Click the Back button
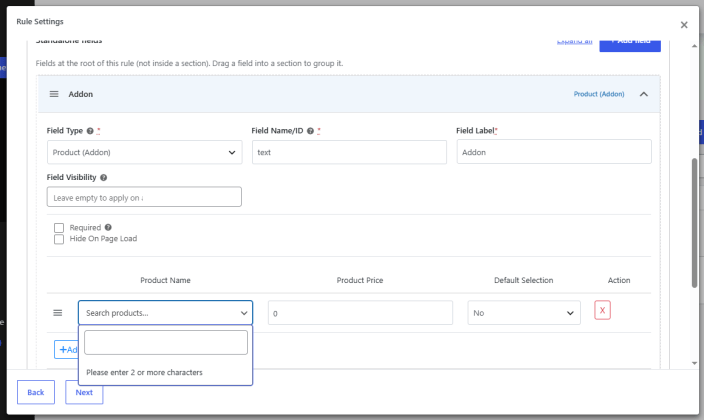Screen dimensions: 704x420 coord(36,392)
